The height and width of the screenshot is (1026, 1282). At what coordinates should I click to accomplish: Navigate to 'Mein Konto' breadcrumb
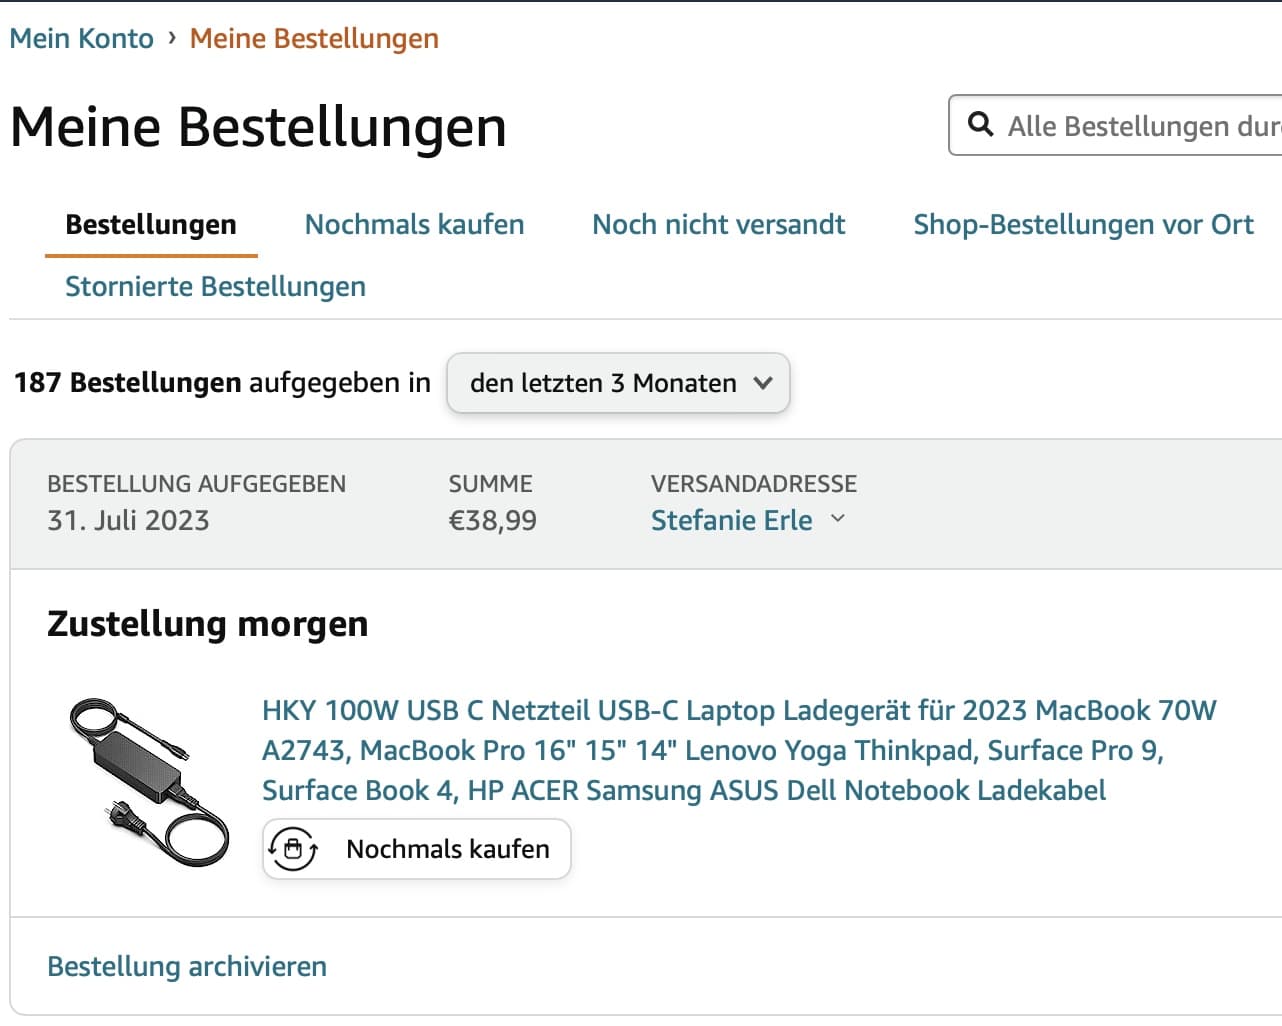point(82,39)
